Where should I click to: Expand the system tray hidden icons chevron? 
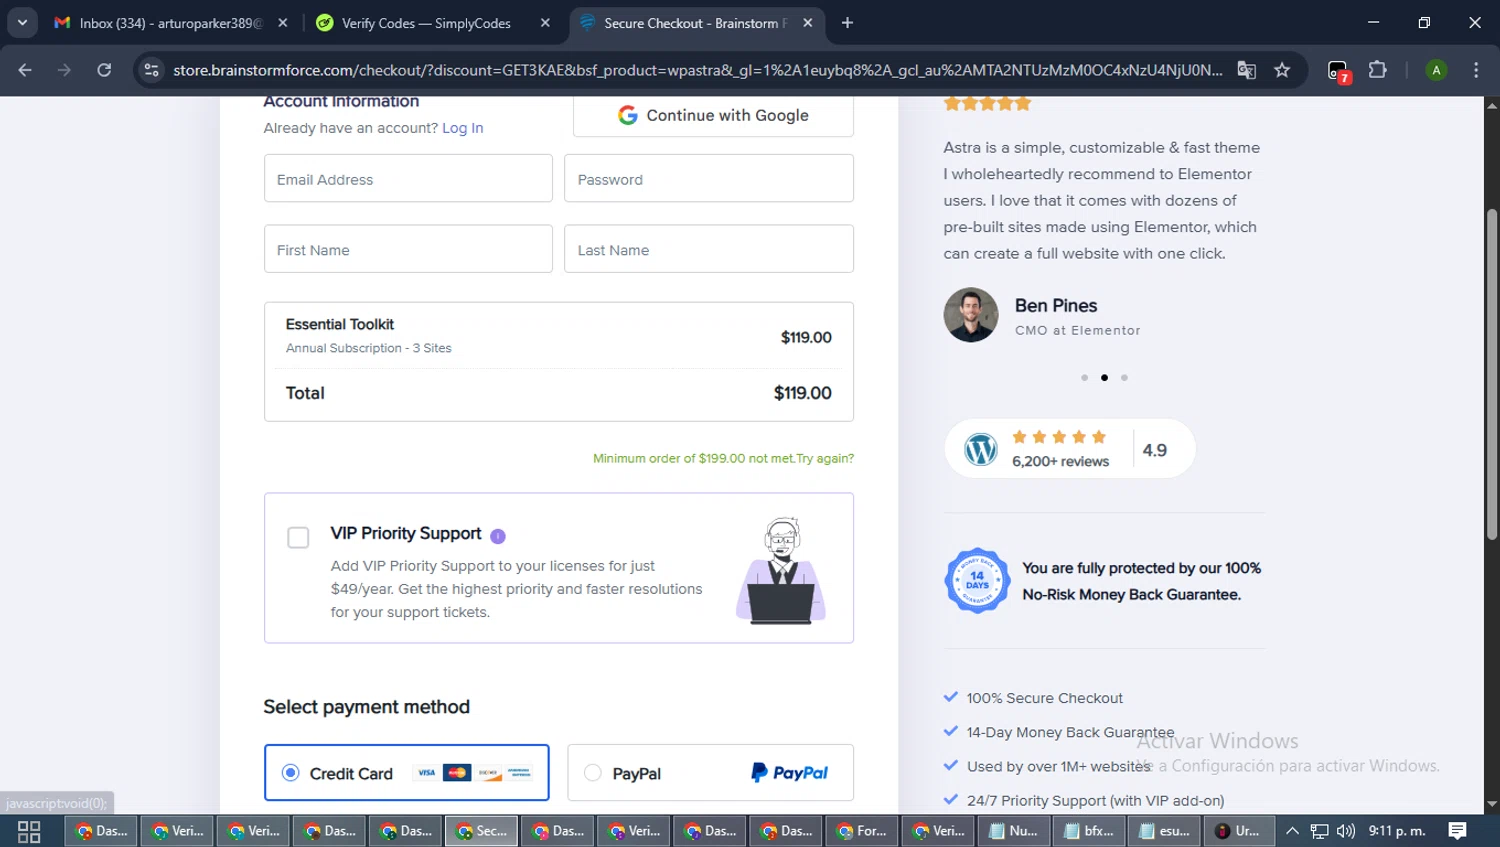(1292, 831)
